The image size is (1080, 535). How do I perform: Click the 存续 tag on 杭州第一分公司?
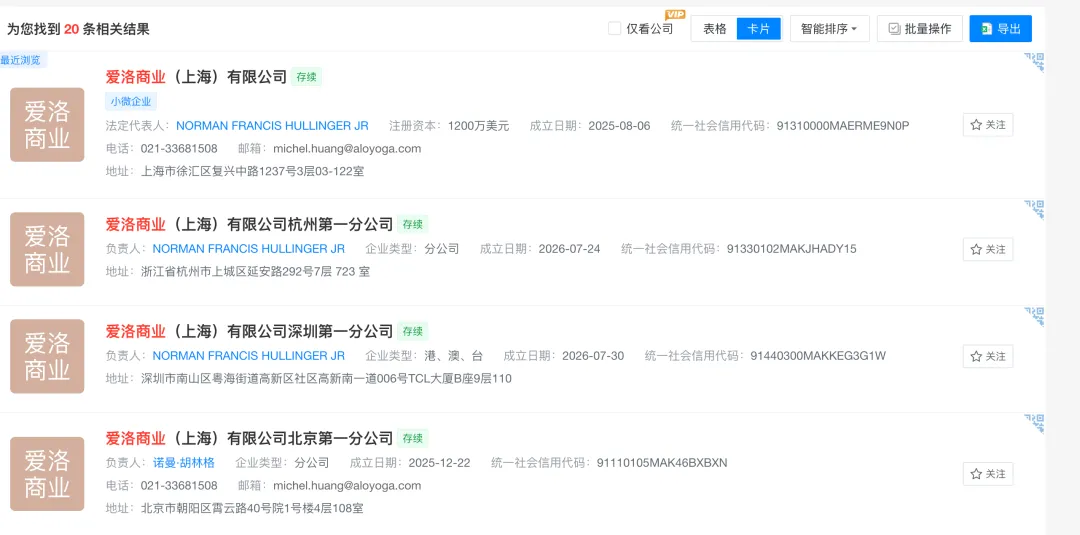pos(413,224)
